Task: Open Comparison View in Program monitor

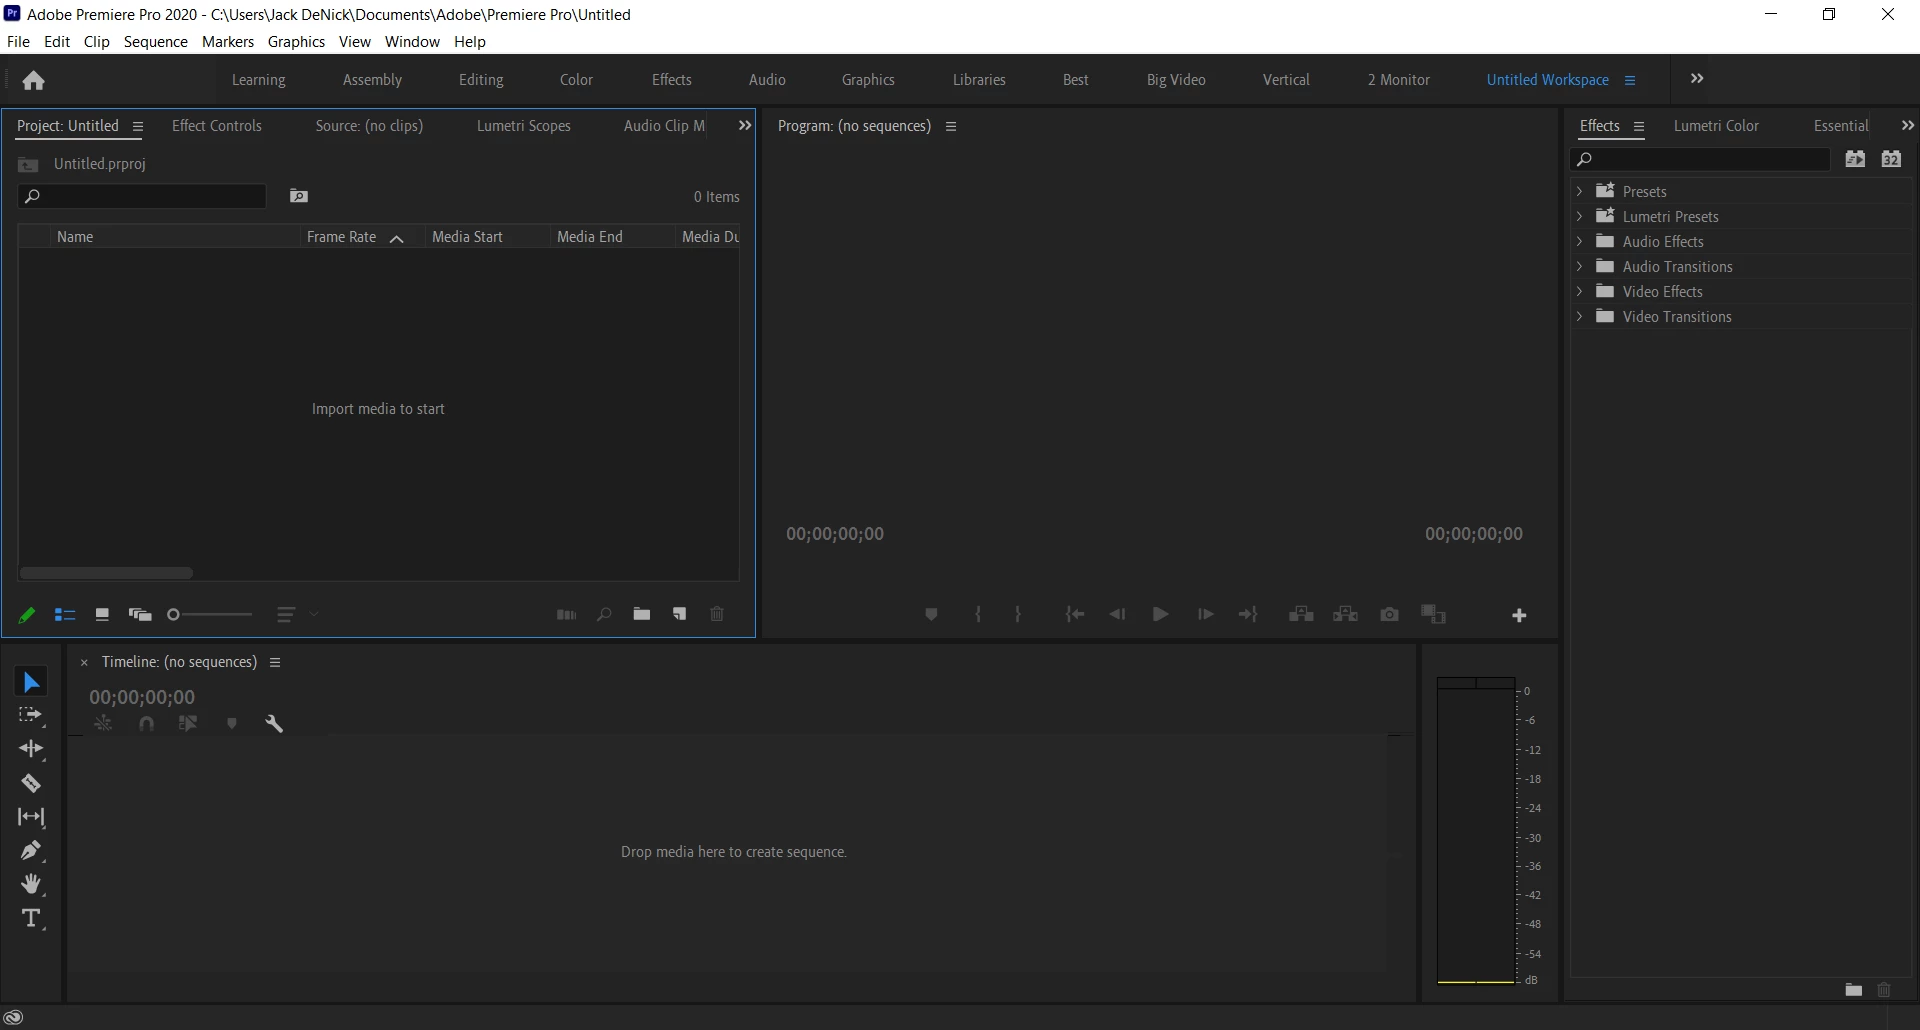Action: (x=1433, y=614)
